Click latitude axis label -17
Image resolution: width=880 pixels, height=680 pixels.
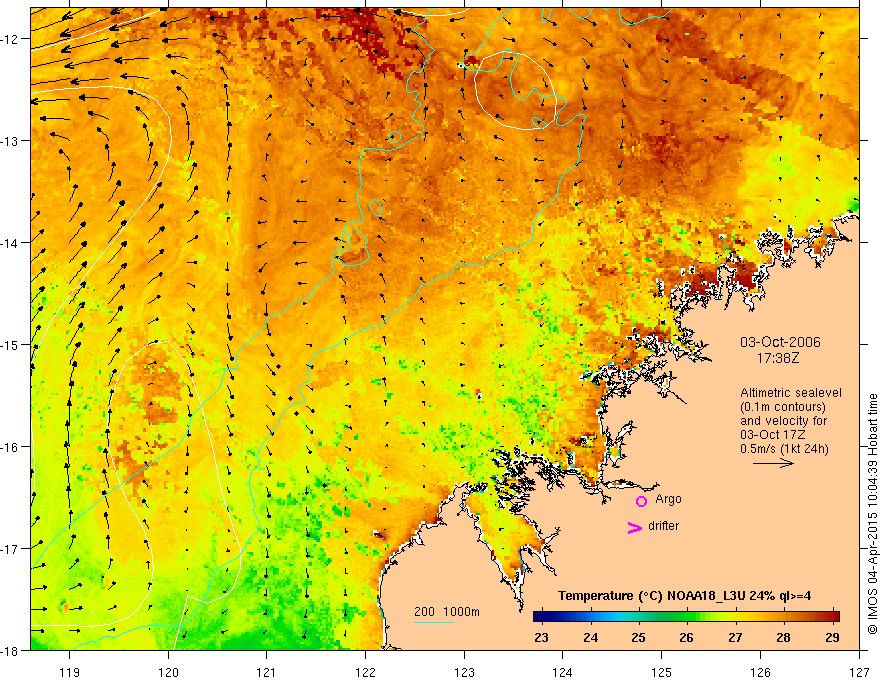[x=11, y=548]
